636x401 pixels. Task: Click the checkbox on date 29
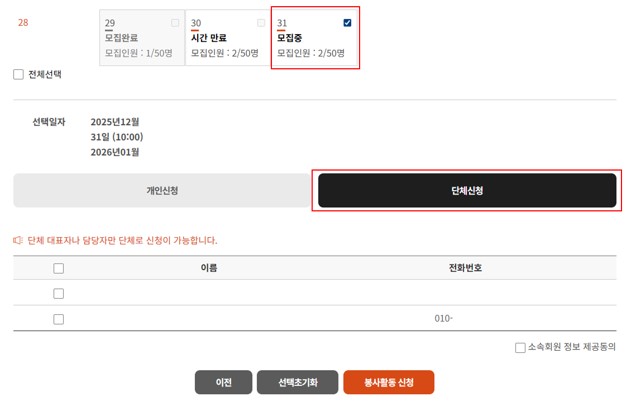point(176,22)
